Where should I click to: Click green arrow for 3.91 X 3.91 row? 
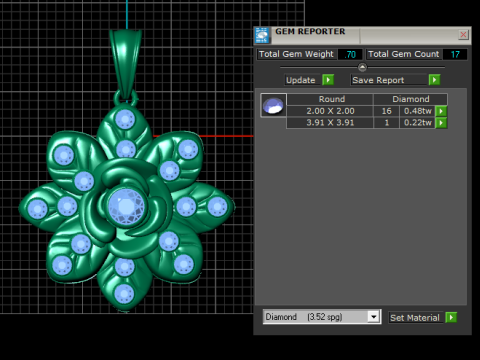coord(441,123)
